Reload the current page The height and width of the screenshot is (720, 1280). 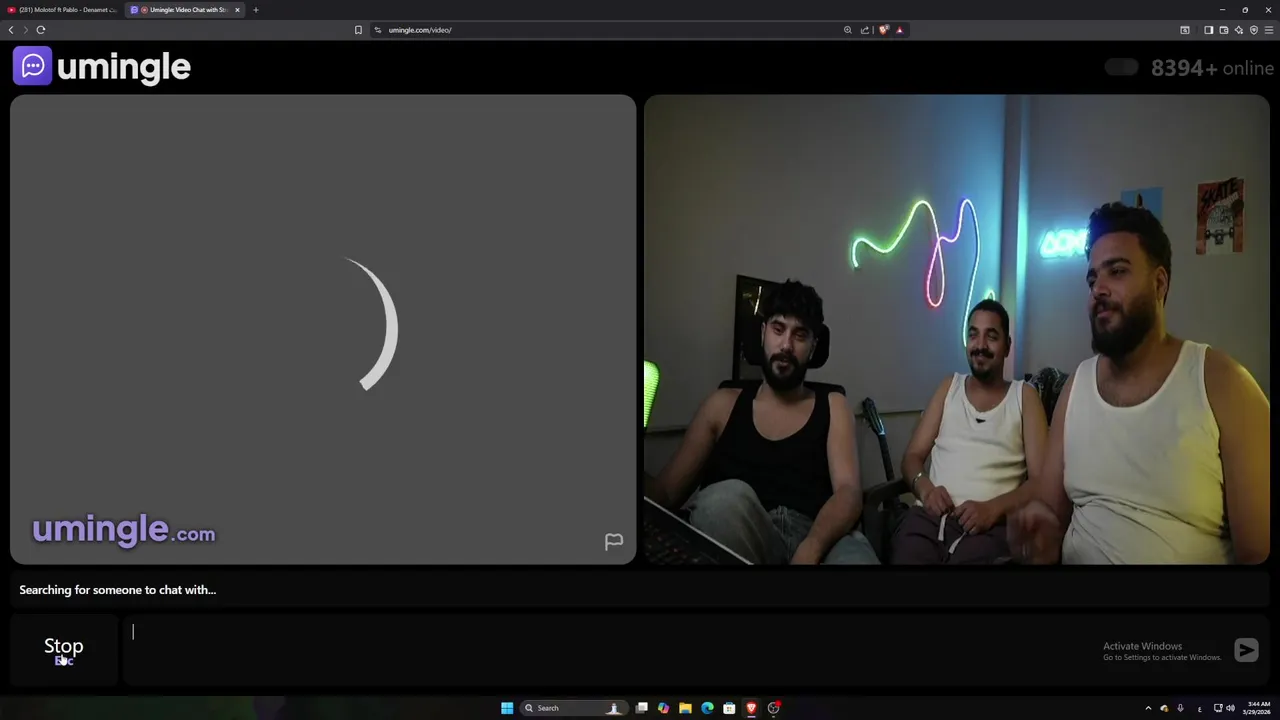coord(41,30)
